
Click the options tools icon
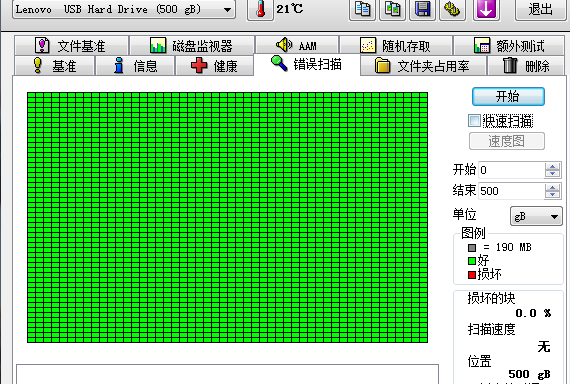point(453,9)
